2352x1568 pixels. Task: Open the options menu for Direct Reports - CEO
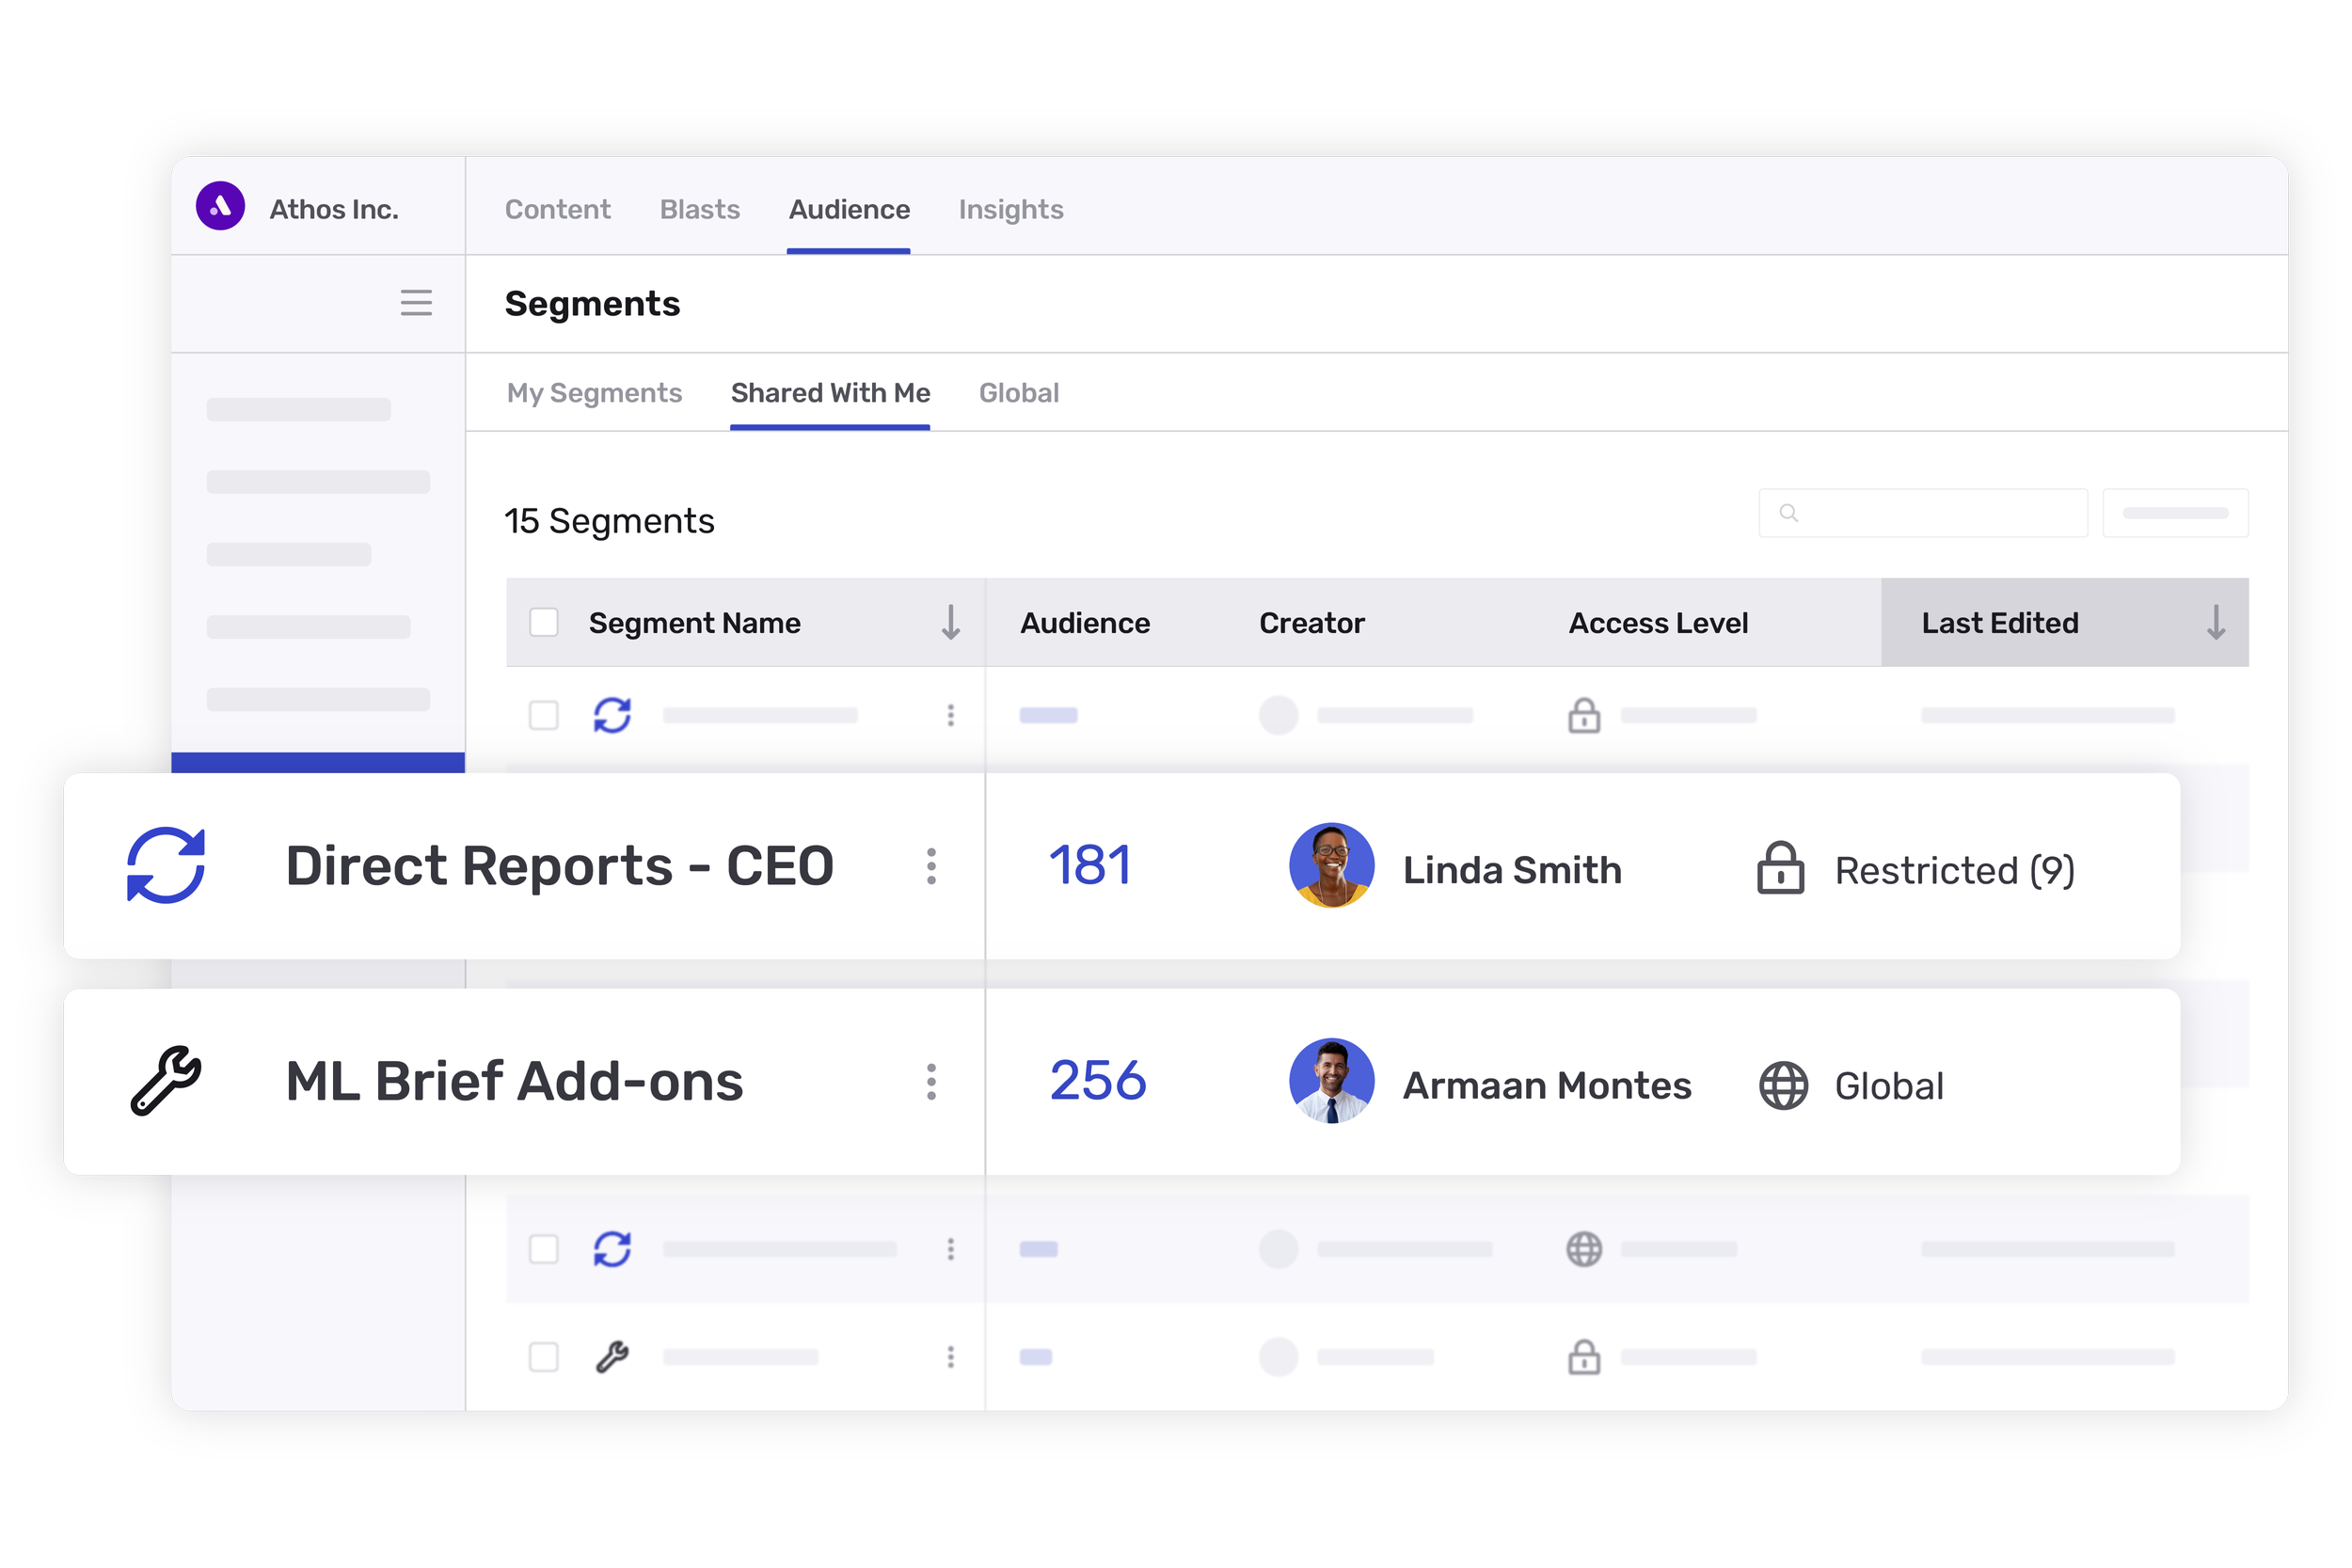(931, 866)
